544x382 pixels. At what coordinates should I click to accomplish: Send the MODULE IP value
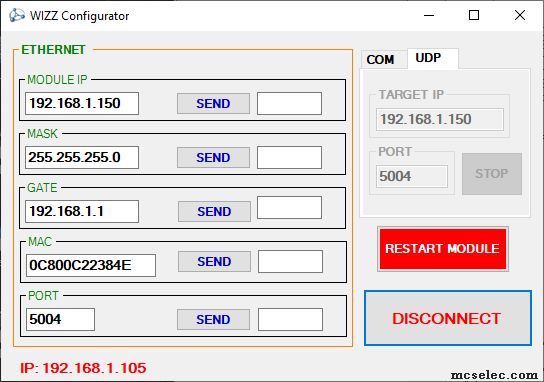click(x=213, y=103)
